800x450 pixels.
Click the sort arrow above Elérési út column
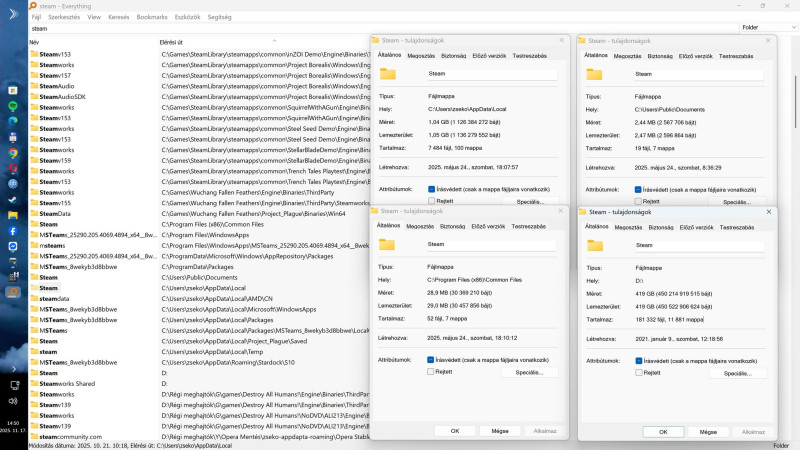point(274,40)
